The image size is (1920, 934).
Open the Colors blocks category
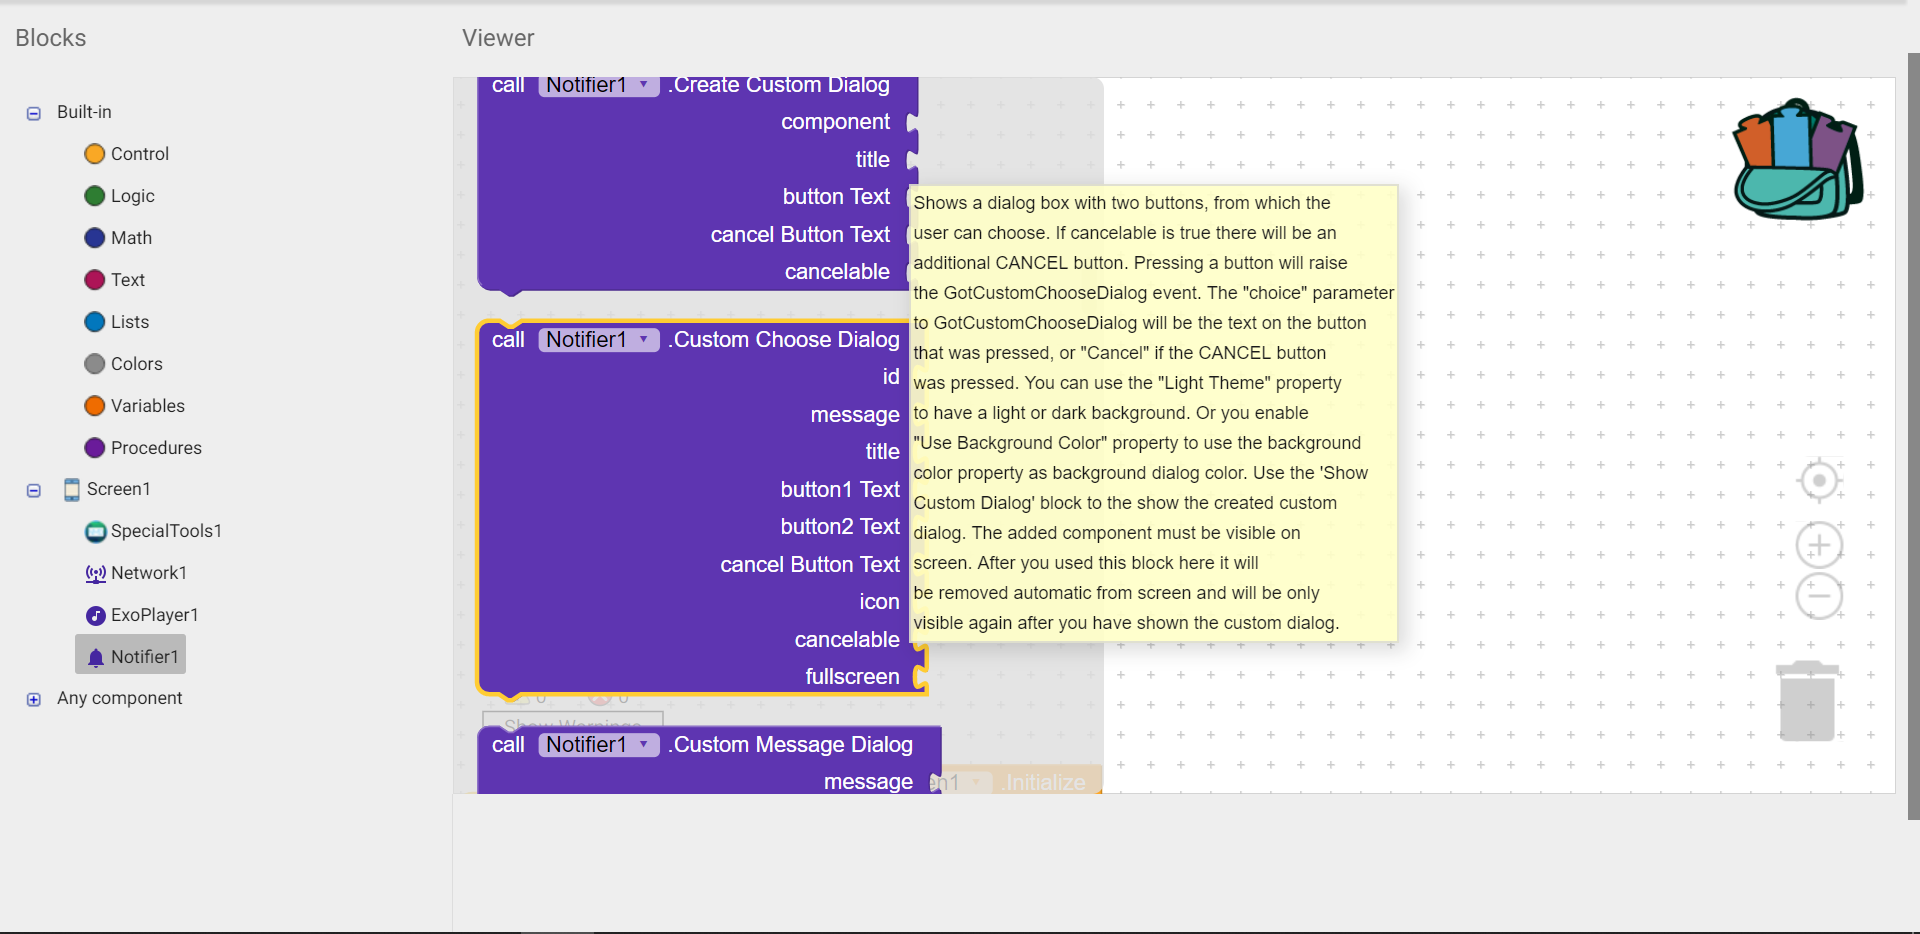coord(136,364)
